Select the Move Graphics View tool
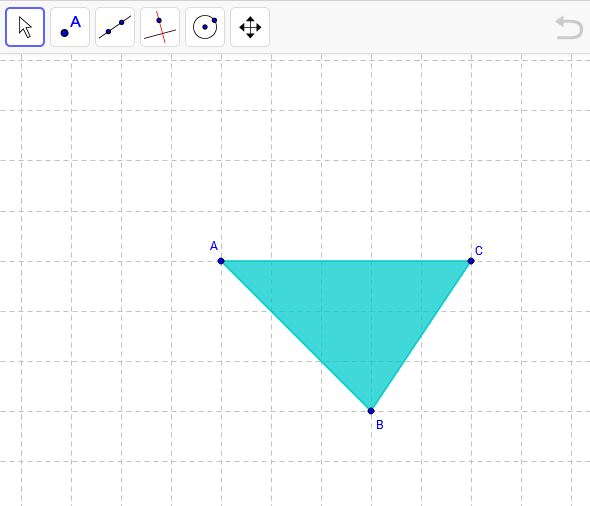Image resolution: width=590 pixels, height=506 pixels. point(250,27)
